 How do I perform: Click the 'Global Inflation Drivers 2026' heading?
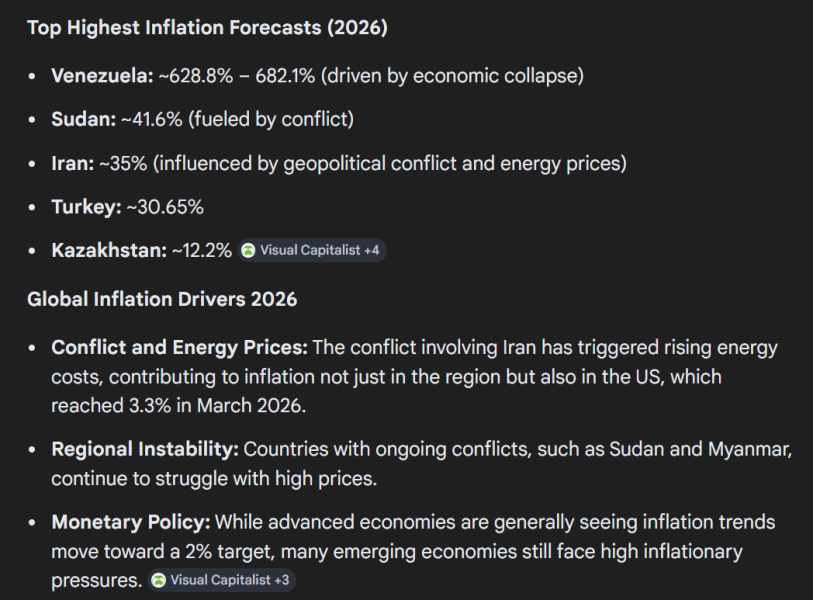coord(162,299)
